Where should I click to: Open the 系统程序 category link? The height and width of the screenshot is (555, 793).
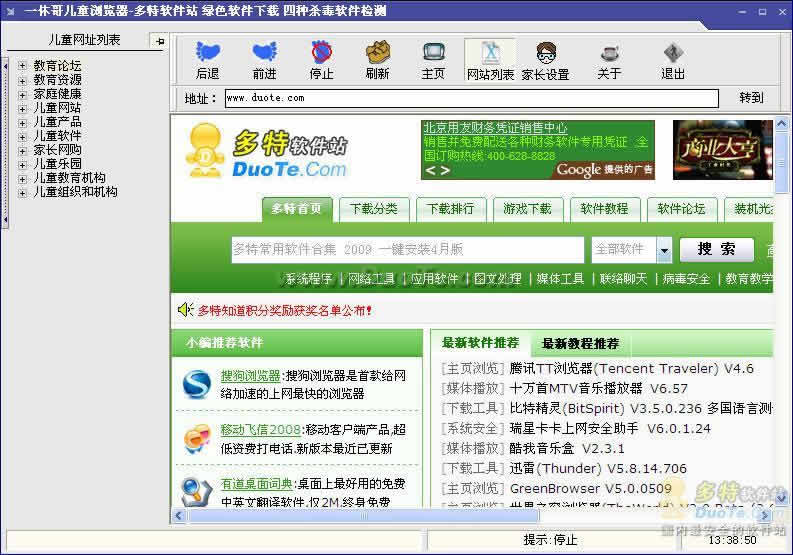(x=309, y=279)
